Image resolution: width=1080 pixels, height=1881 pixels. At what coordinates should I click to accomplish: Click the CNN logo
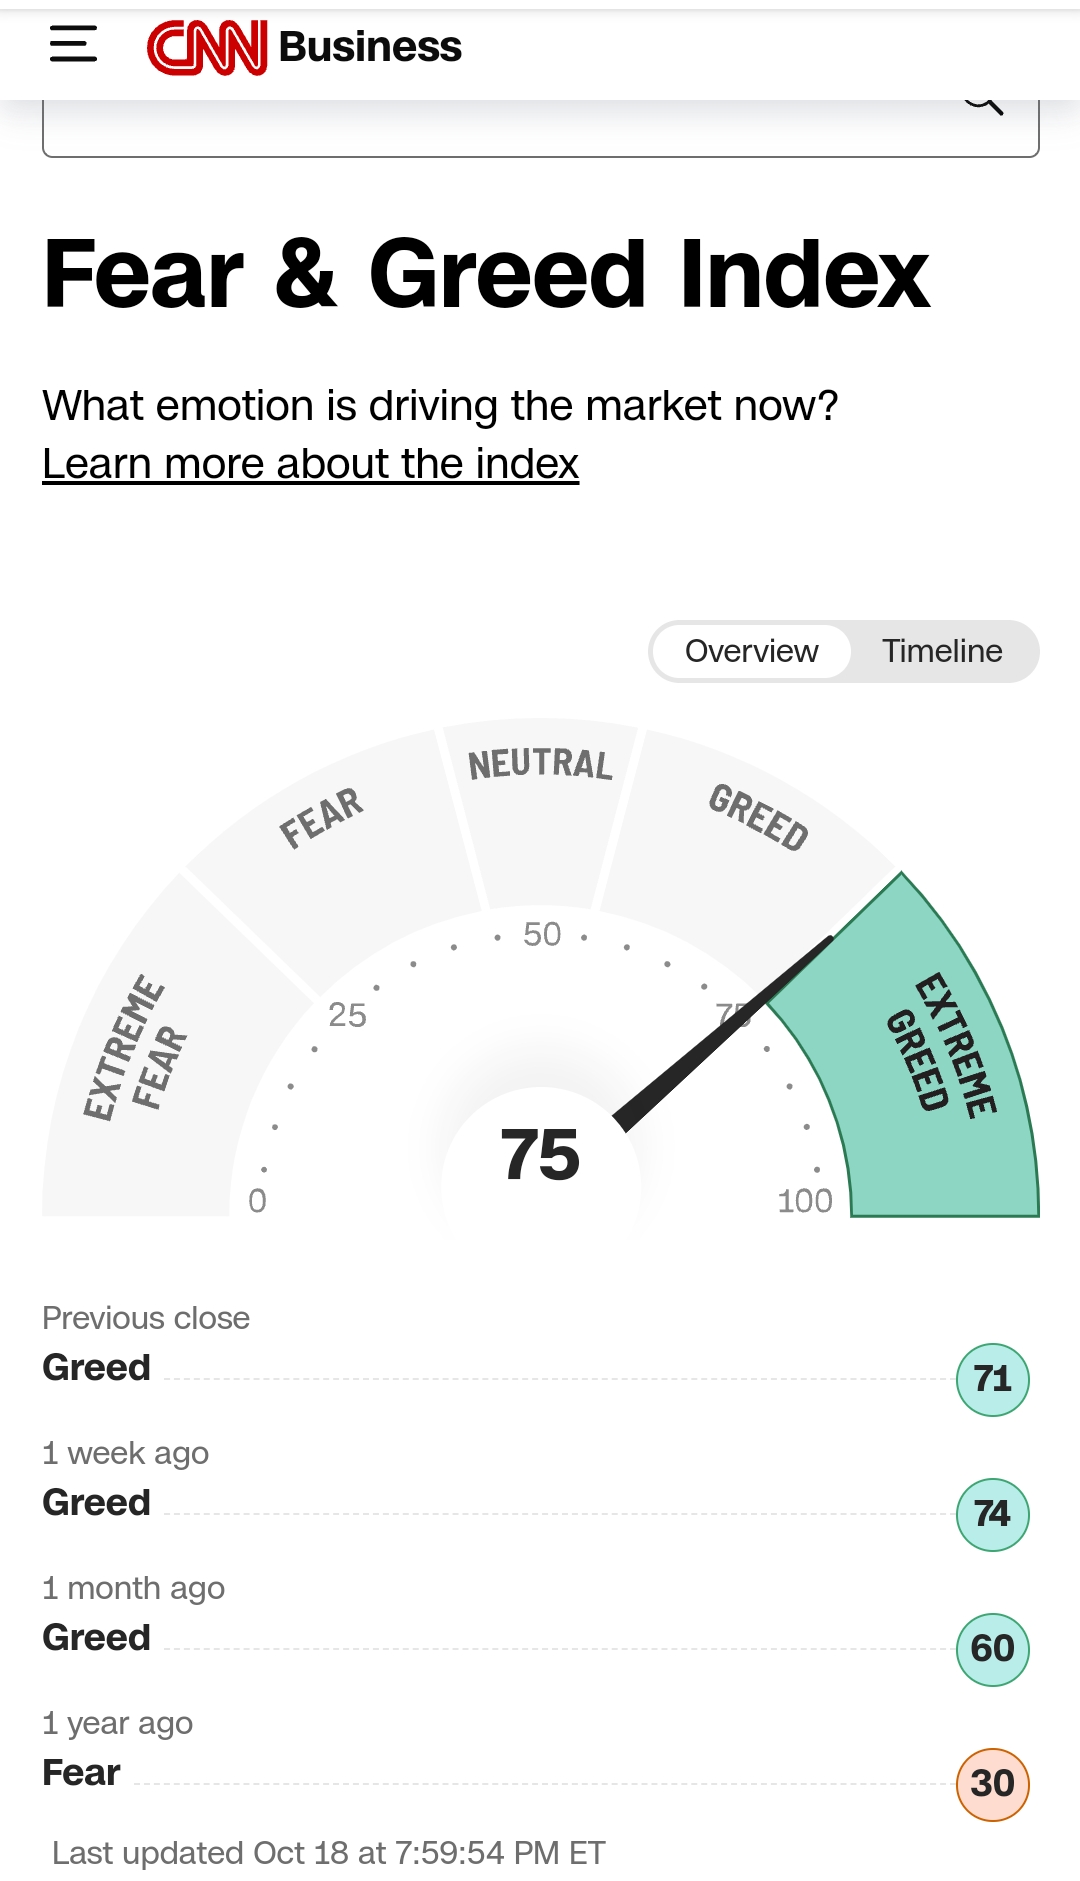(x=207, y=47)
